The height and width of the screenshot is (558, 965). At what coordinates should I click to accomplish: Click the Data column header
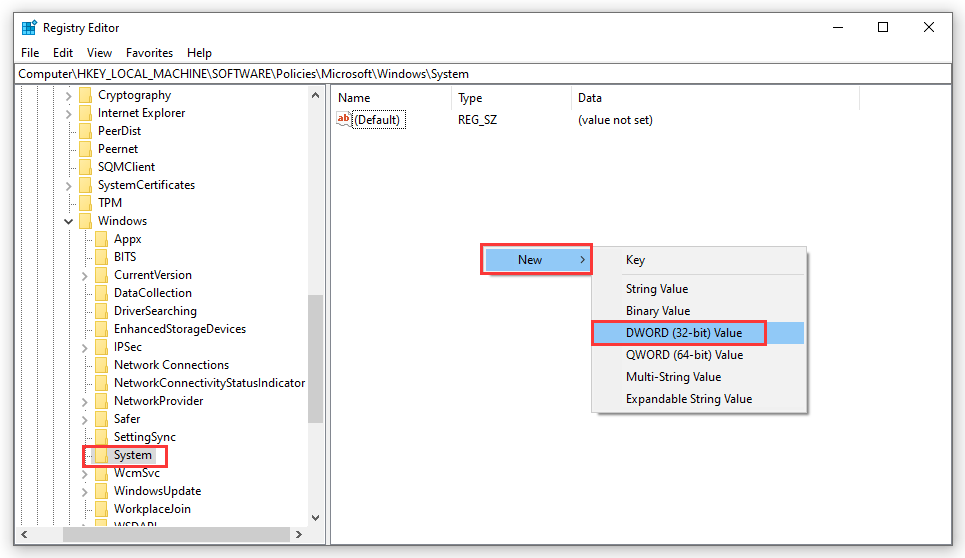pos(590,98)
